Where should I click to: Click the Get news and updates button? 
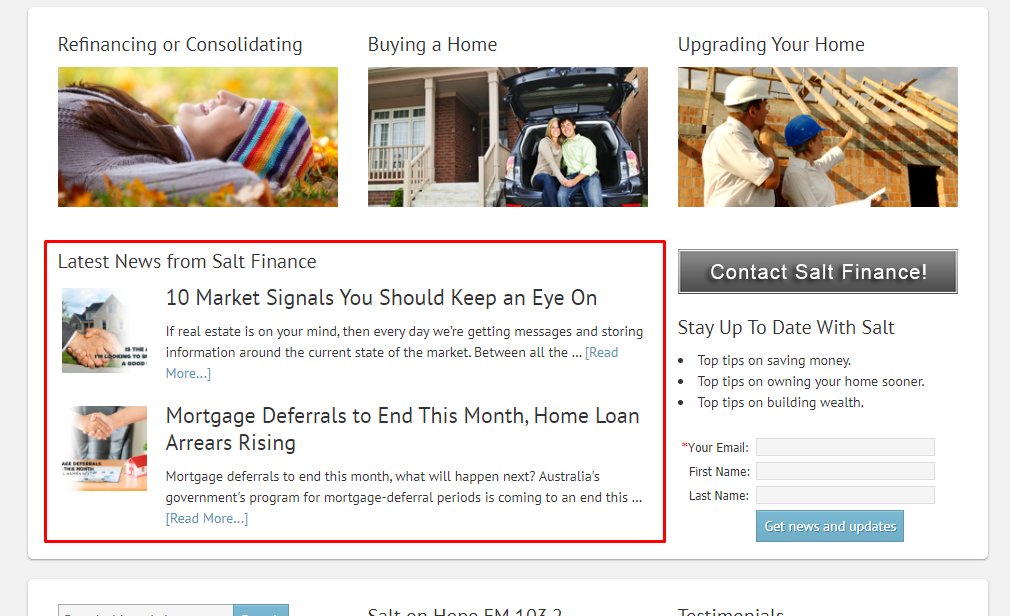(x=830, y=526)
